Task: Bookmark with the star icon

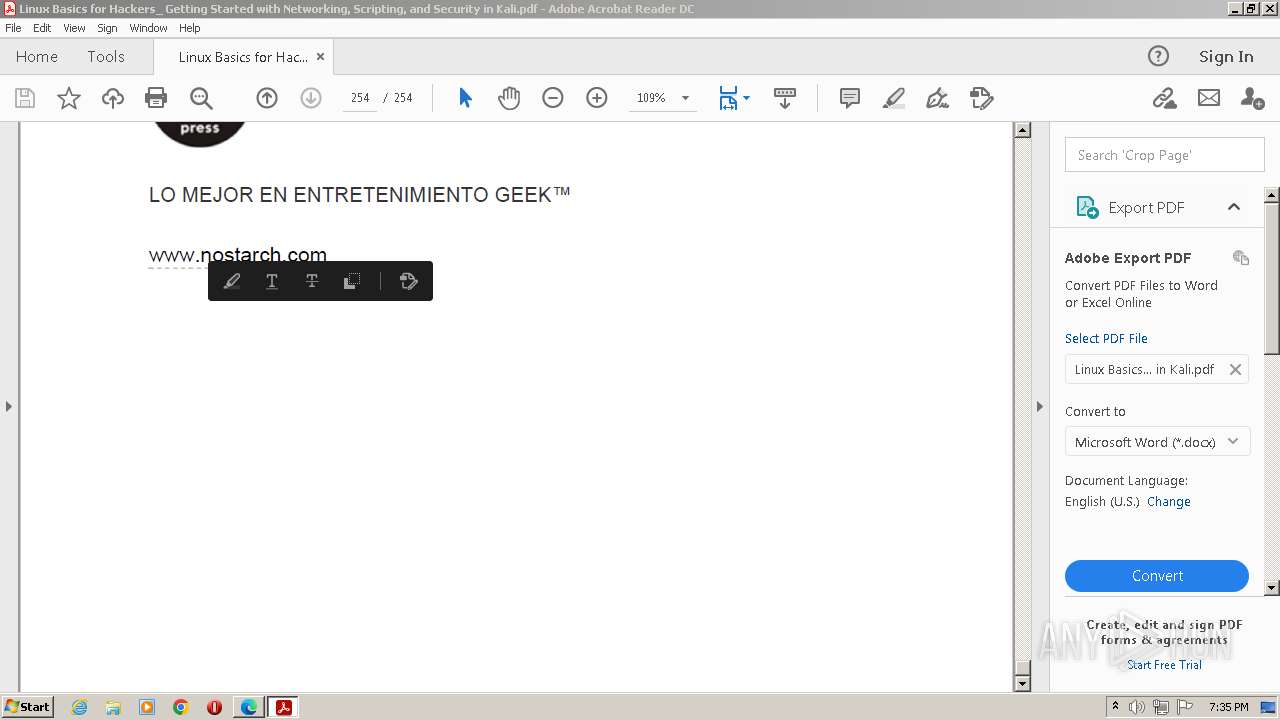Action: [x=68, y=98]
